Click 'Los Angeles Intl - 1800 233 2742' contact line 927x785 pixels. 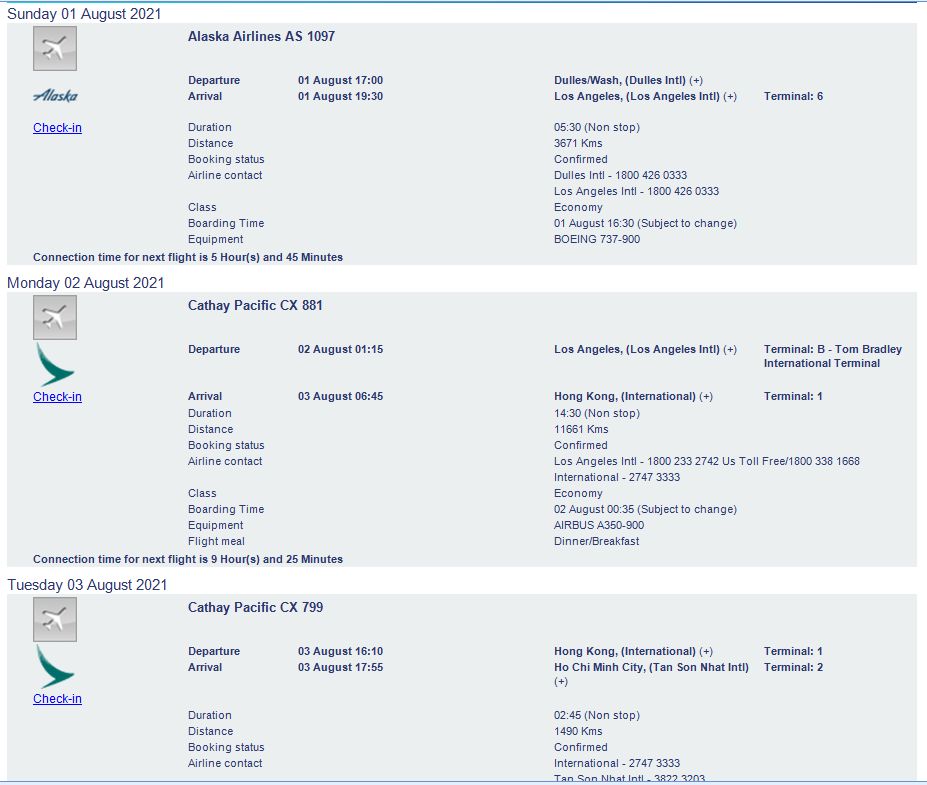[x=707, y=462]
